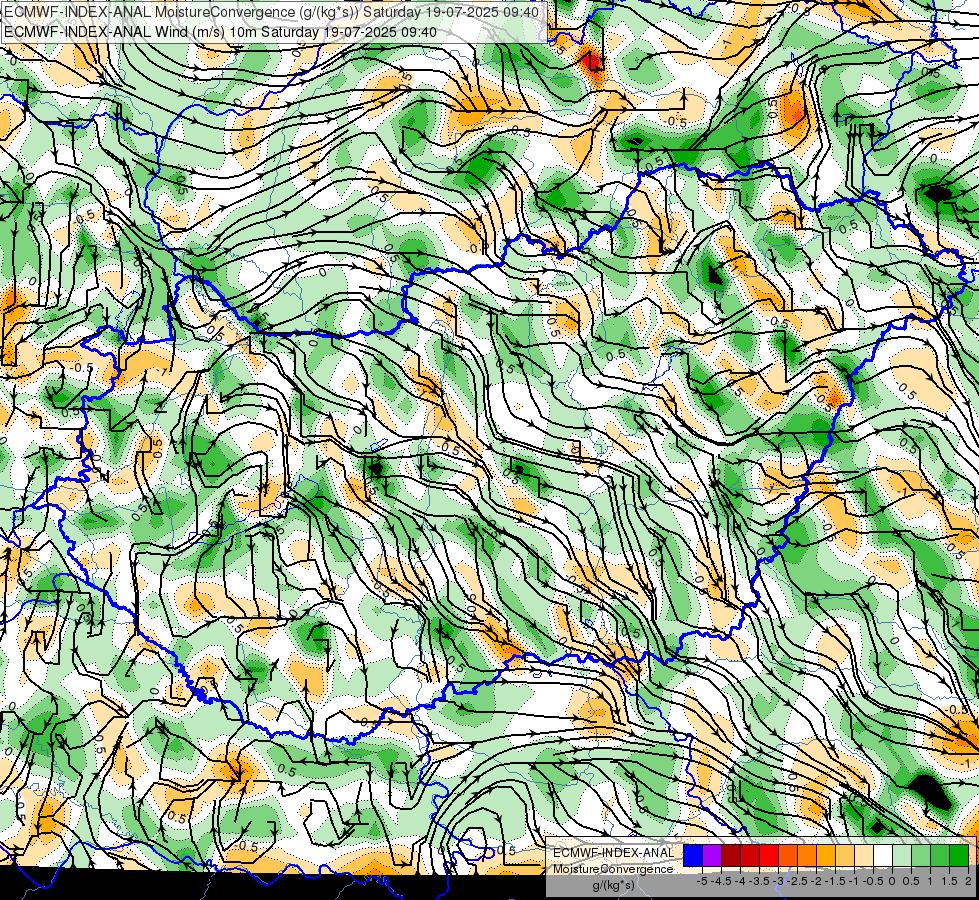Click the 1.5 tick value on legend scale
The height and width of the screenshot is (900, 979).
coord(948,881)
